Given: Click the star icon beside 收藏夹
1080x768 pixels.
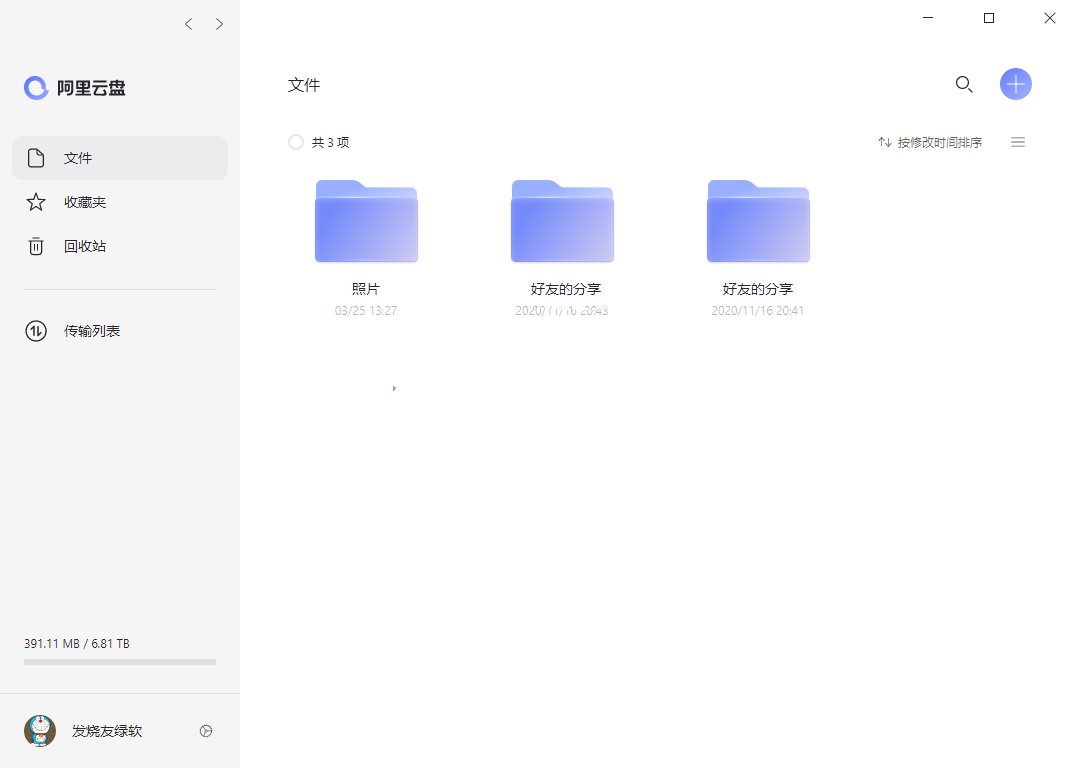Looking at the screenshot, I should coord(36,202).
